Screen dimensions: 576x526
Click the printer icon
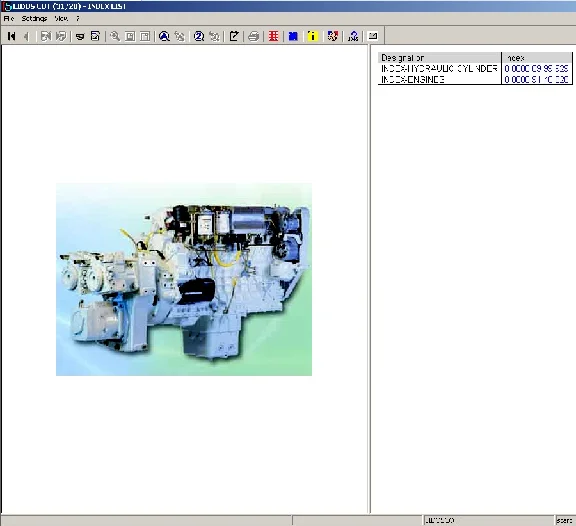point(253,36)
